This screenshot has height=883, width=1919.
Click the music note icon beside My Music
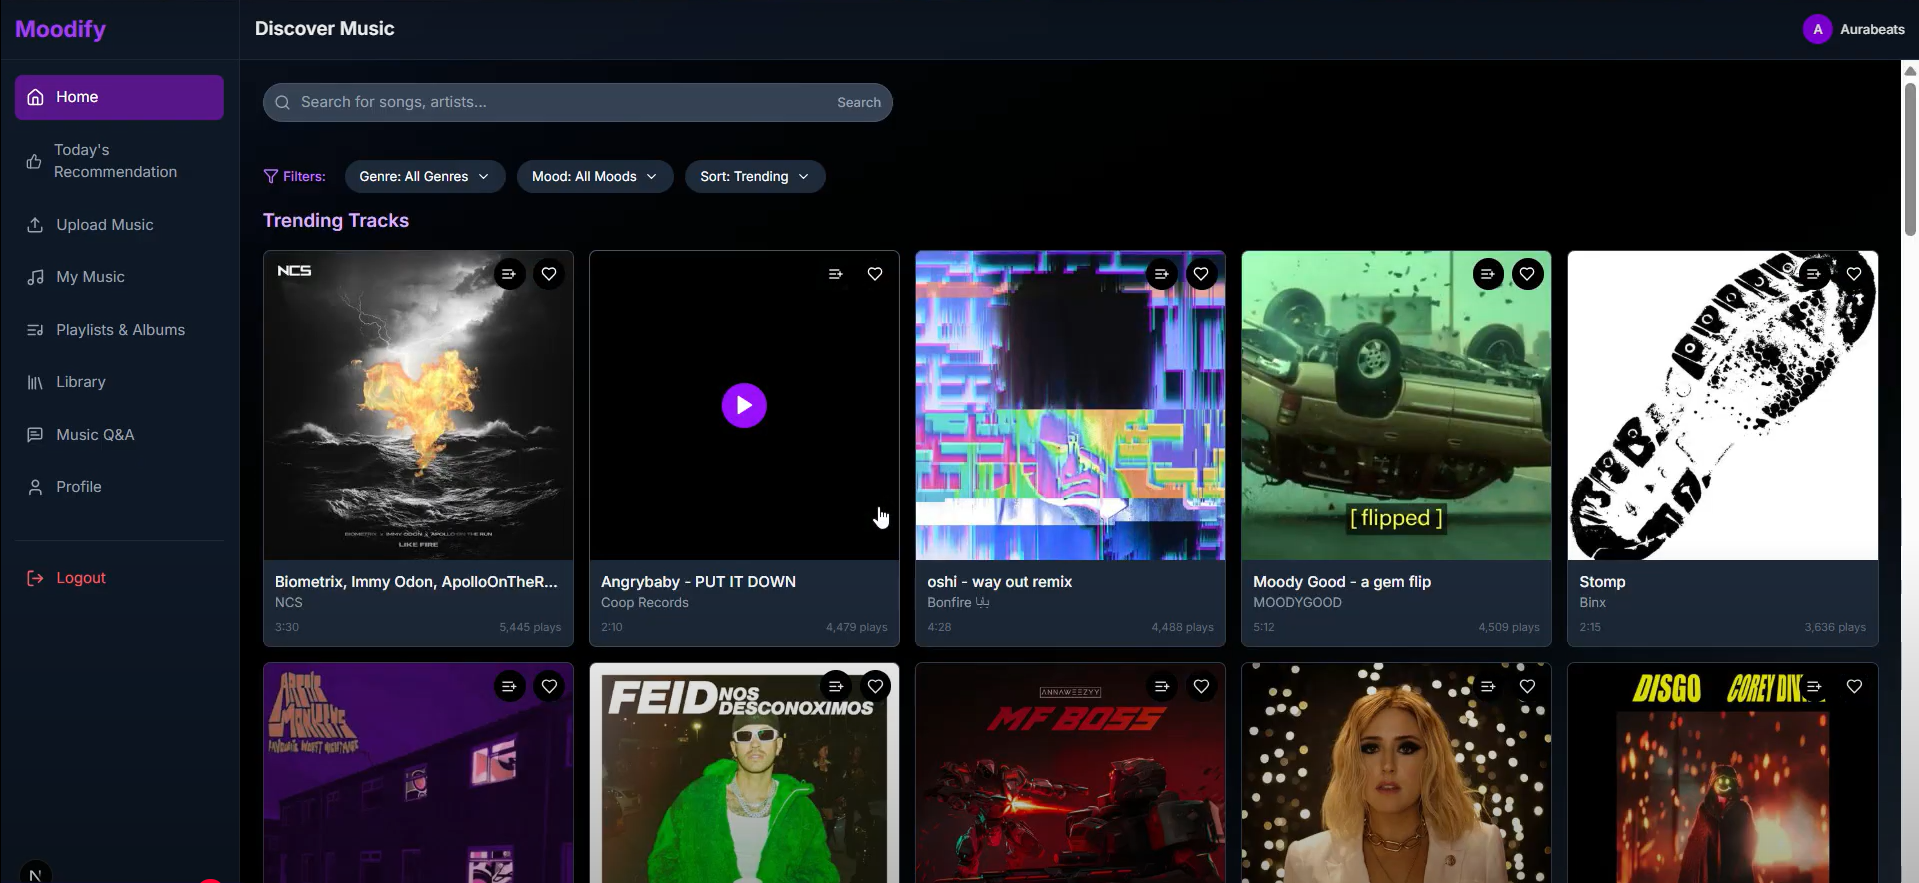(x=35, y=277)
